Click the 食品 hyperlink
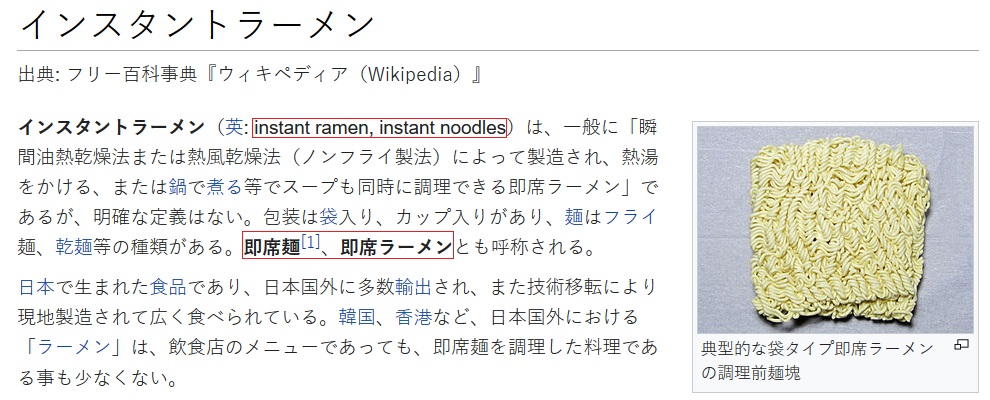This screenshot has height=400, width=990. point(168,288)
